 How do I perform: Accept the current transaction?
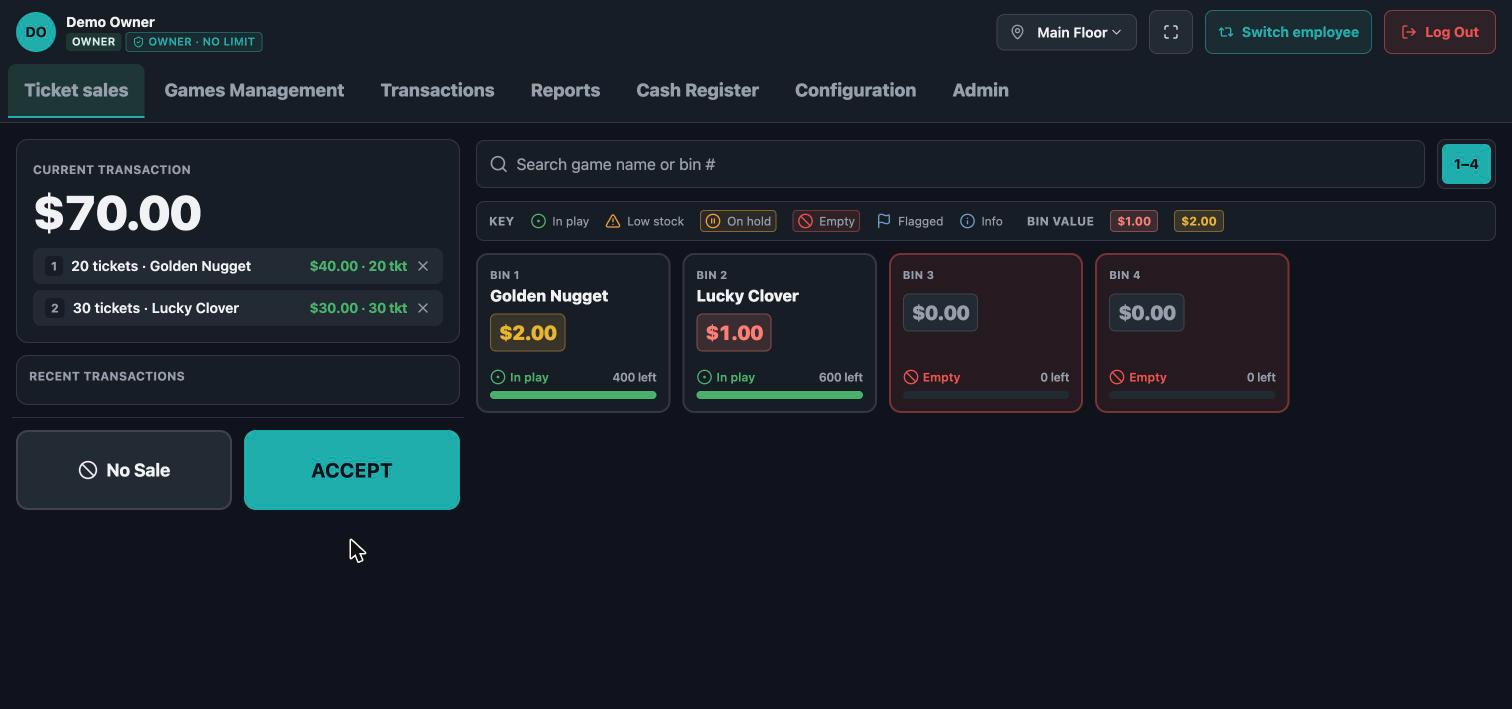click(352, 470)
